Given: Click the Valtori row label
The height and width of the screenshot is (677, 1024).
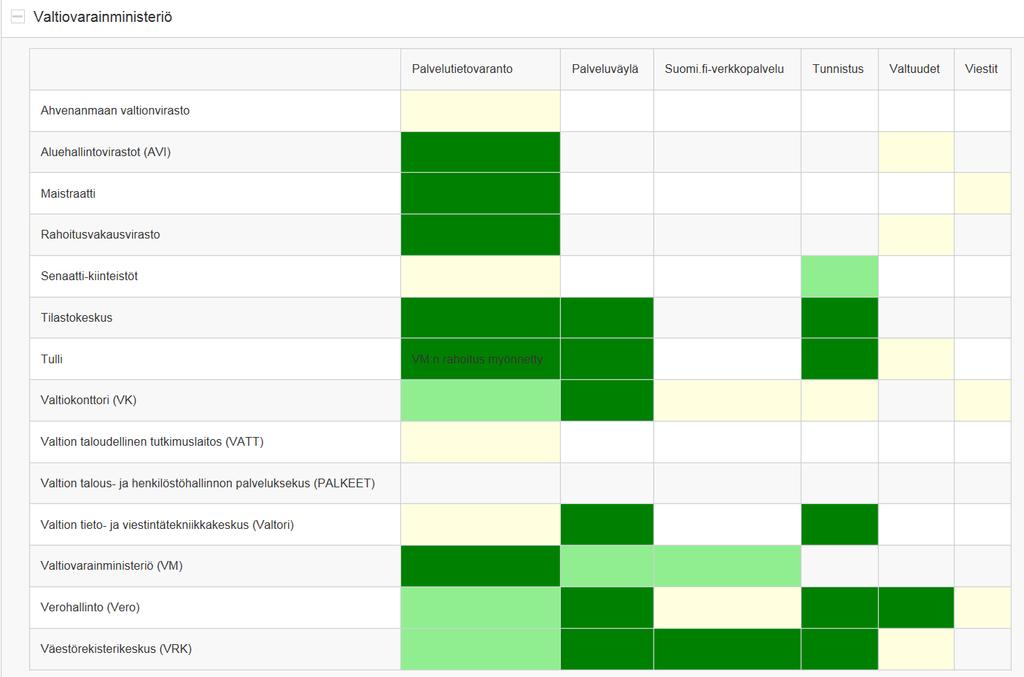Looking at the screenshot, I should (x=167, y=525).
